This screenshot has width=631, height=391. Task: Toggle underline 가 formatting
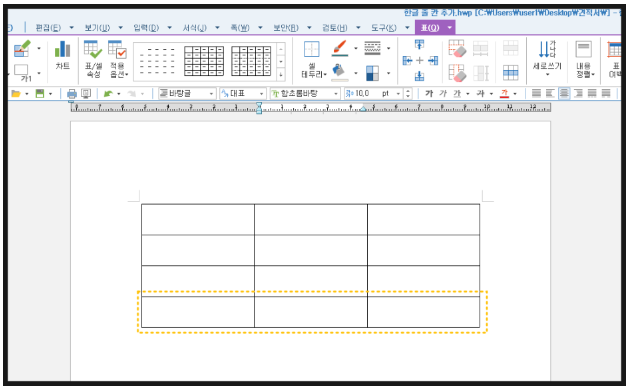[457, 94]
